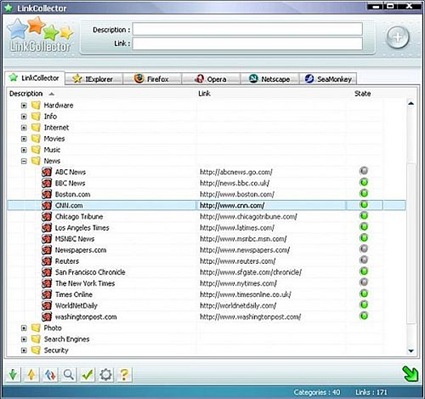
Task: Click the WorldNetDaily bookmark icon
Action: pyautogui.click(x=47, y=305)
